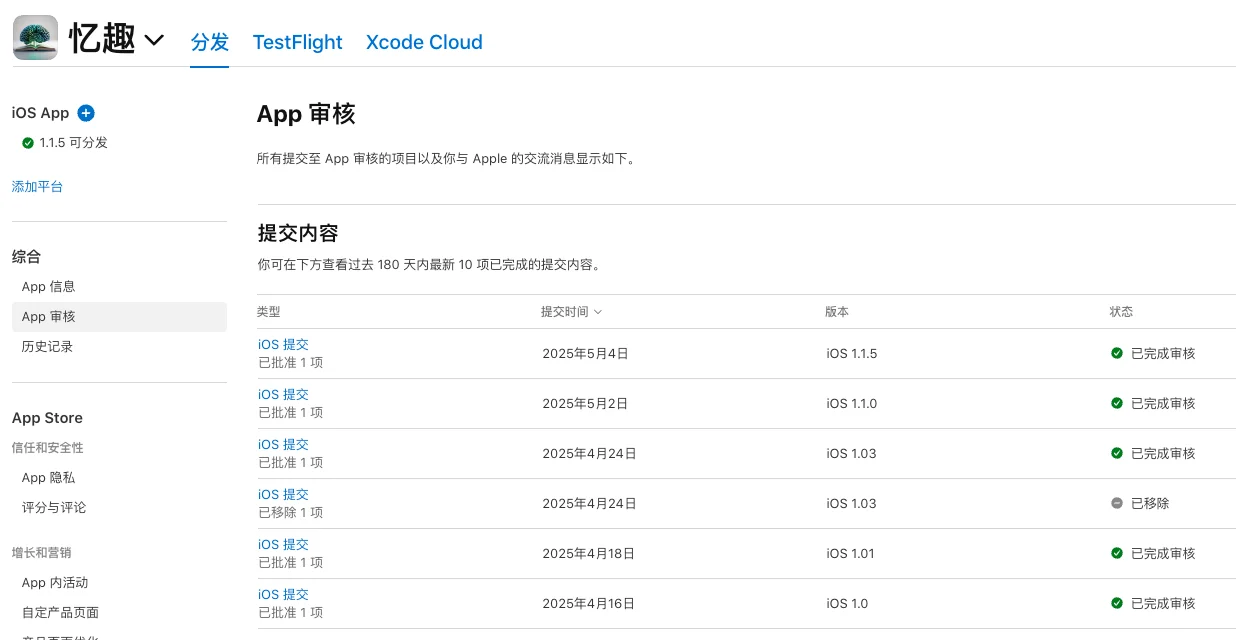Click the green check icon for iOS 1.0 submission
This screenshot has width=1236, height=640.
point(1117,603)
